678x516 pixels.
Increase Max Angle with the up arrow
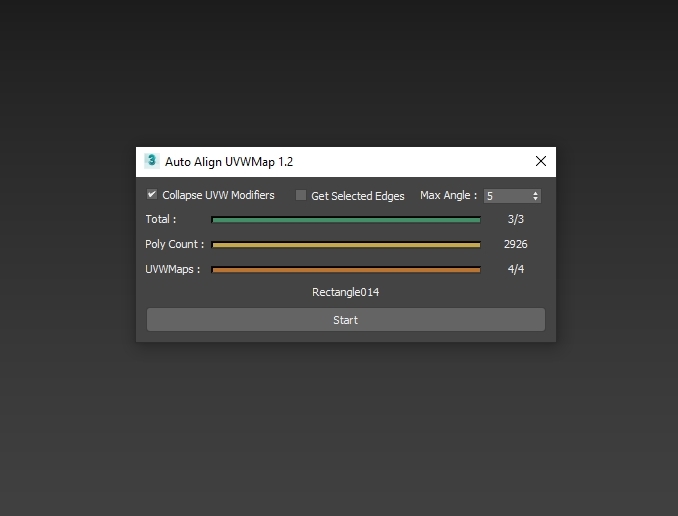click(536, 193)
